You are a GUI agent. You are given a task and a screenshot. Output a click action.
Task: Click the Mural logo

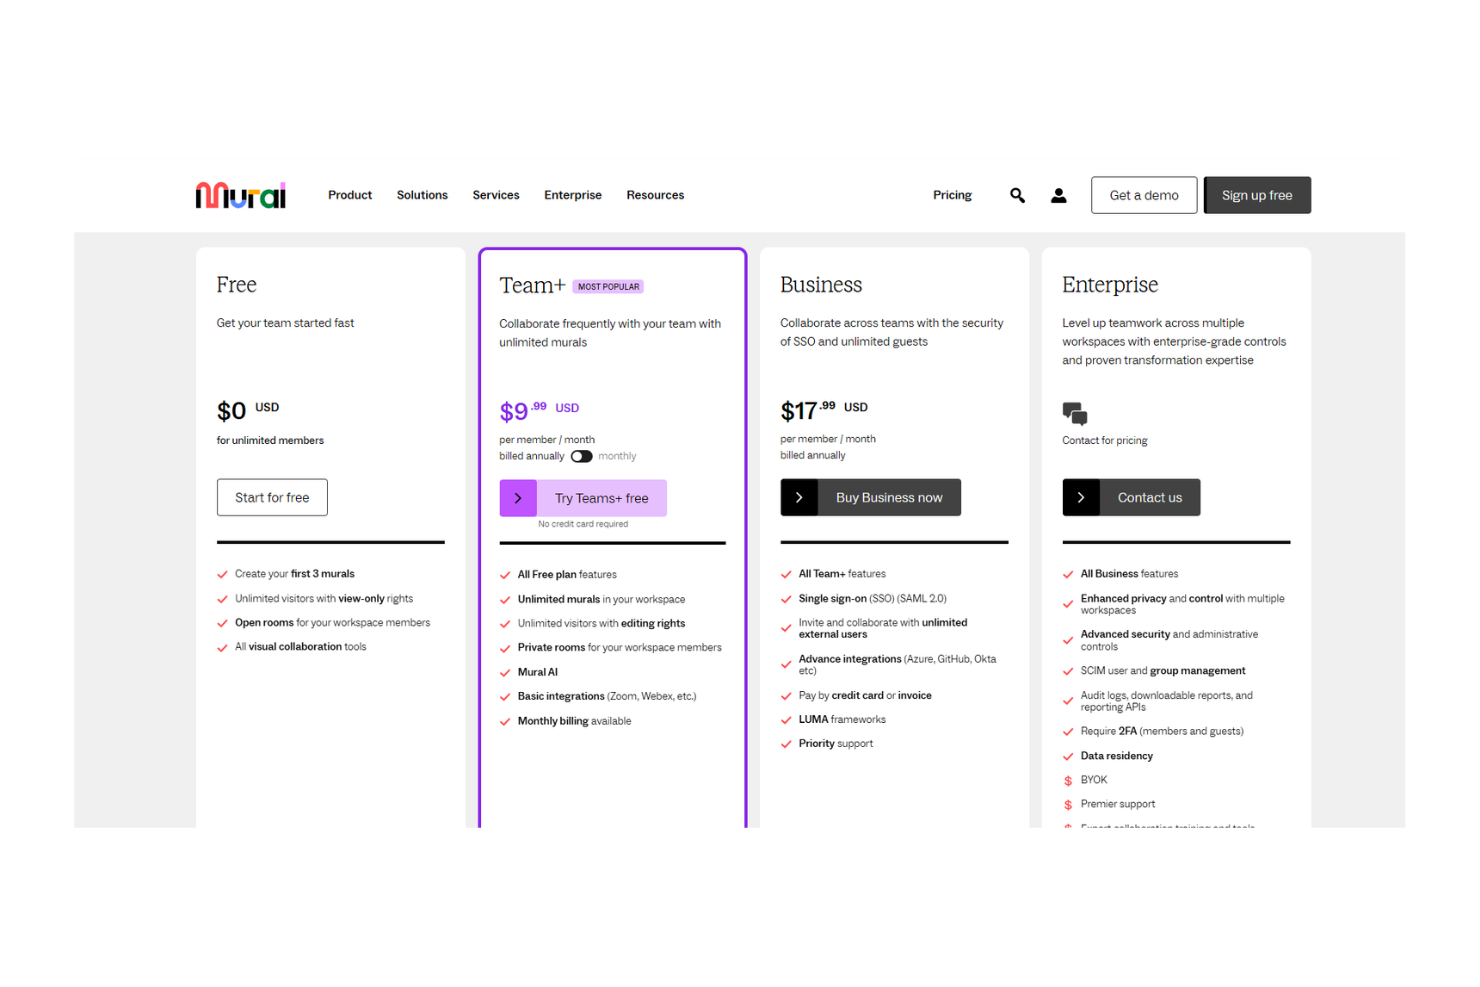pos(241,195)
